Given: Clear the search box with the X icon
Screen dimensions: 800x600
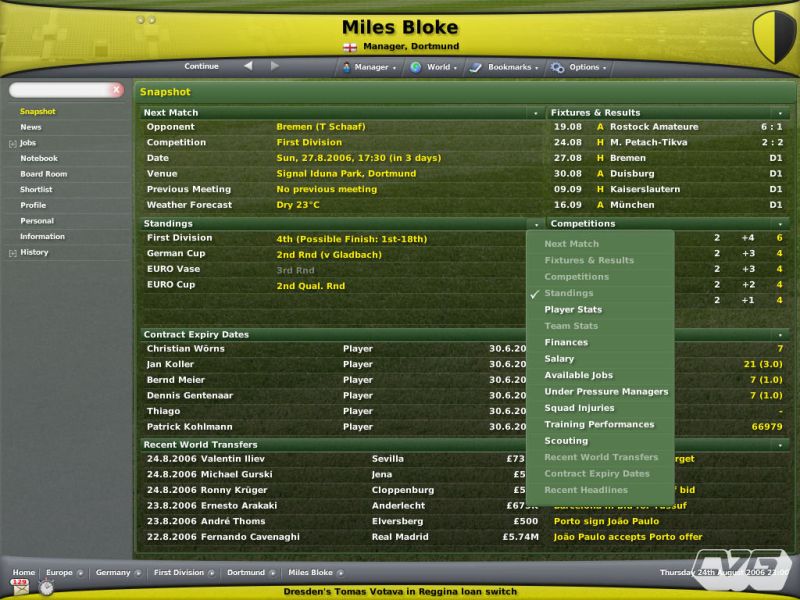Looking at the screenshot, I should coord(116,90).
